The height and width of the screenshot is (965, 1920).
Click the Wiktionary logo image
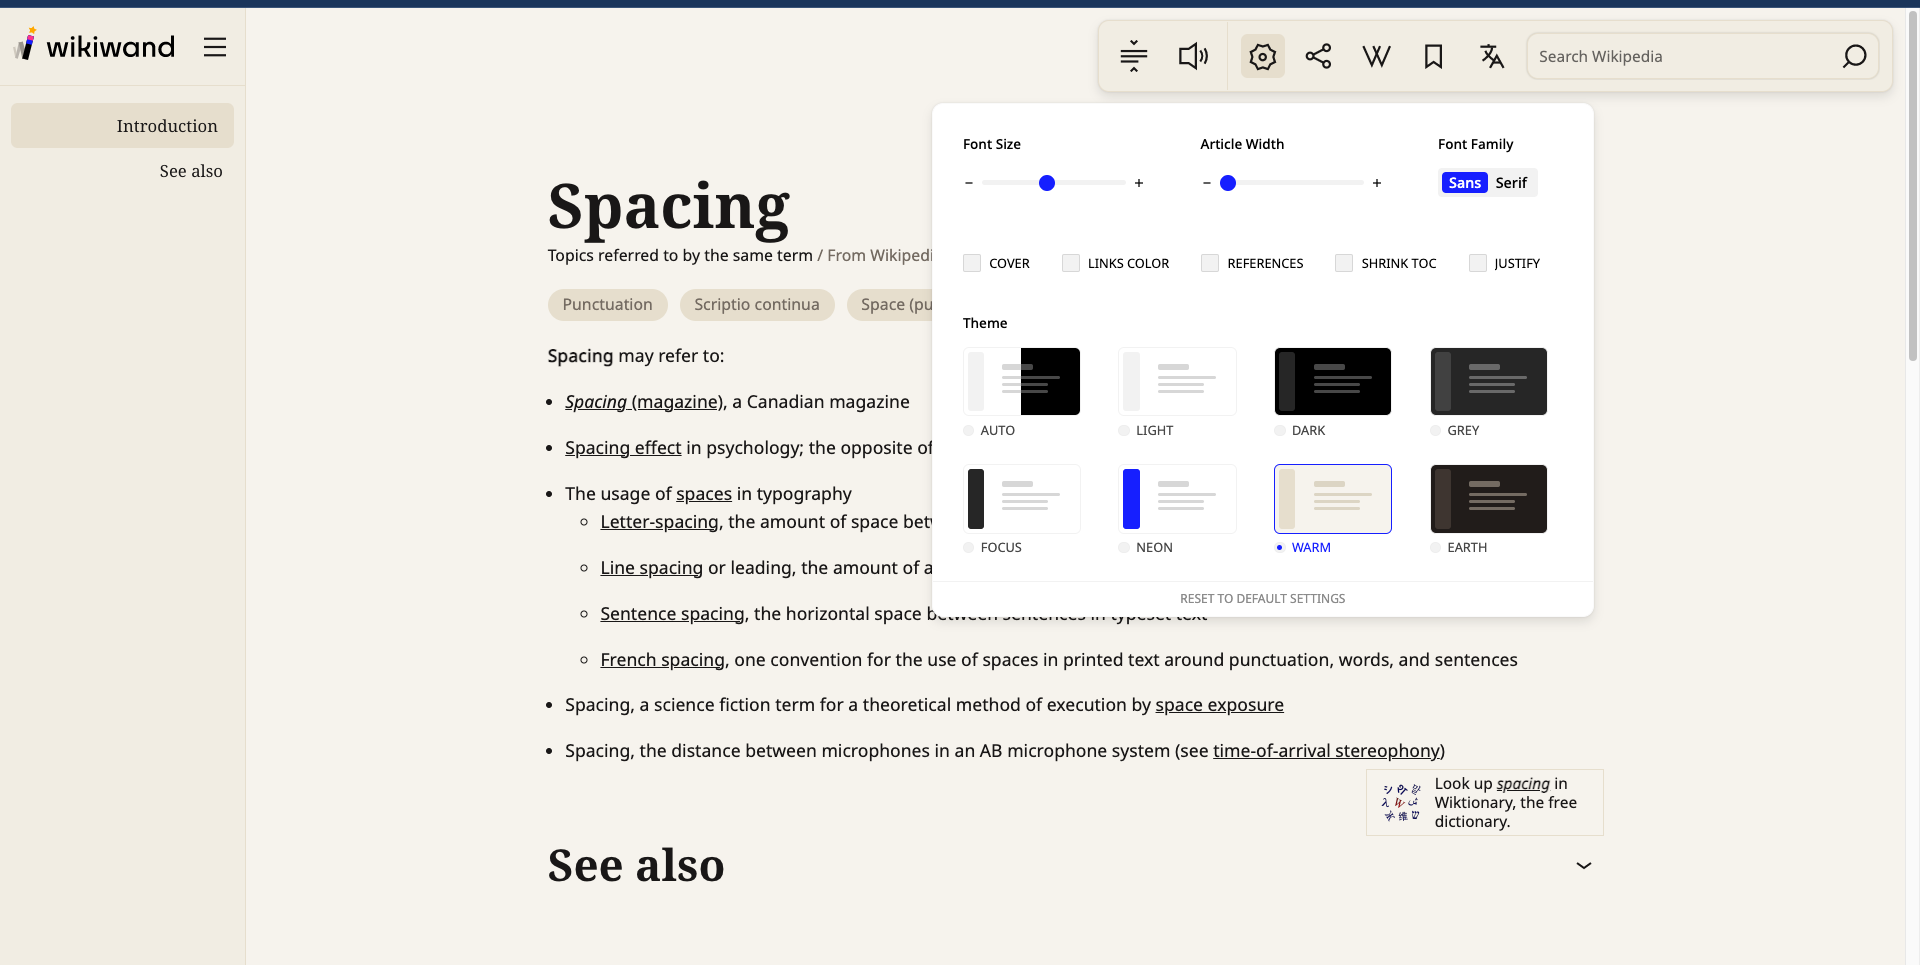(1400, 802)
